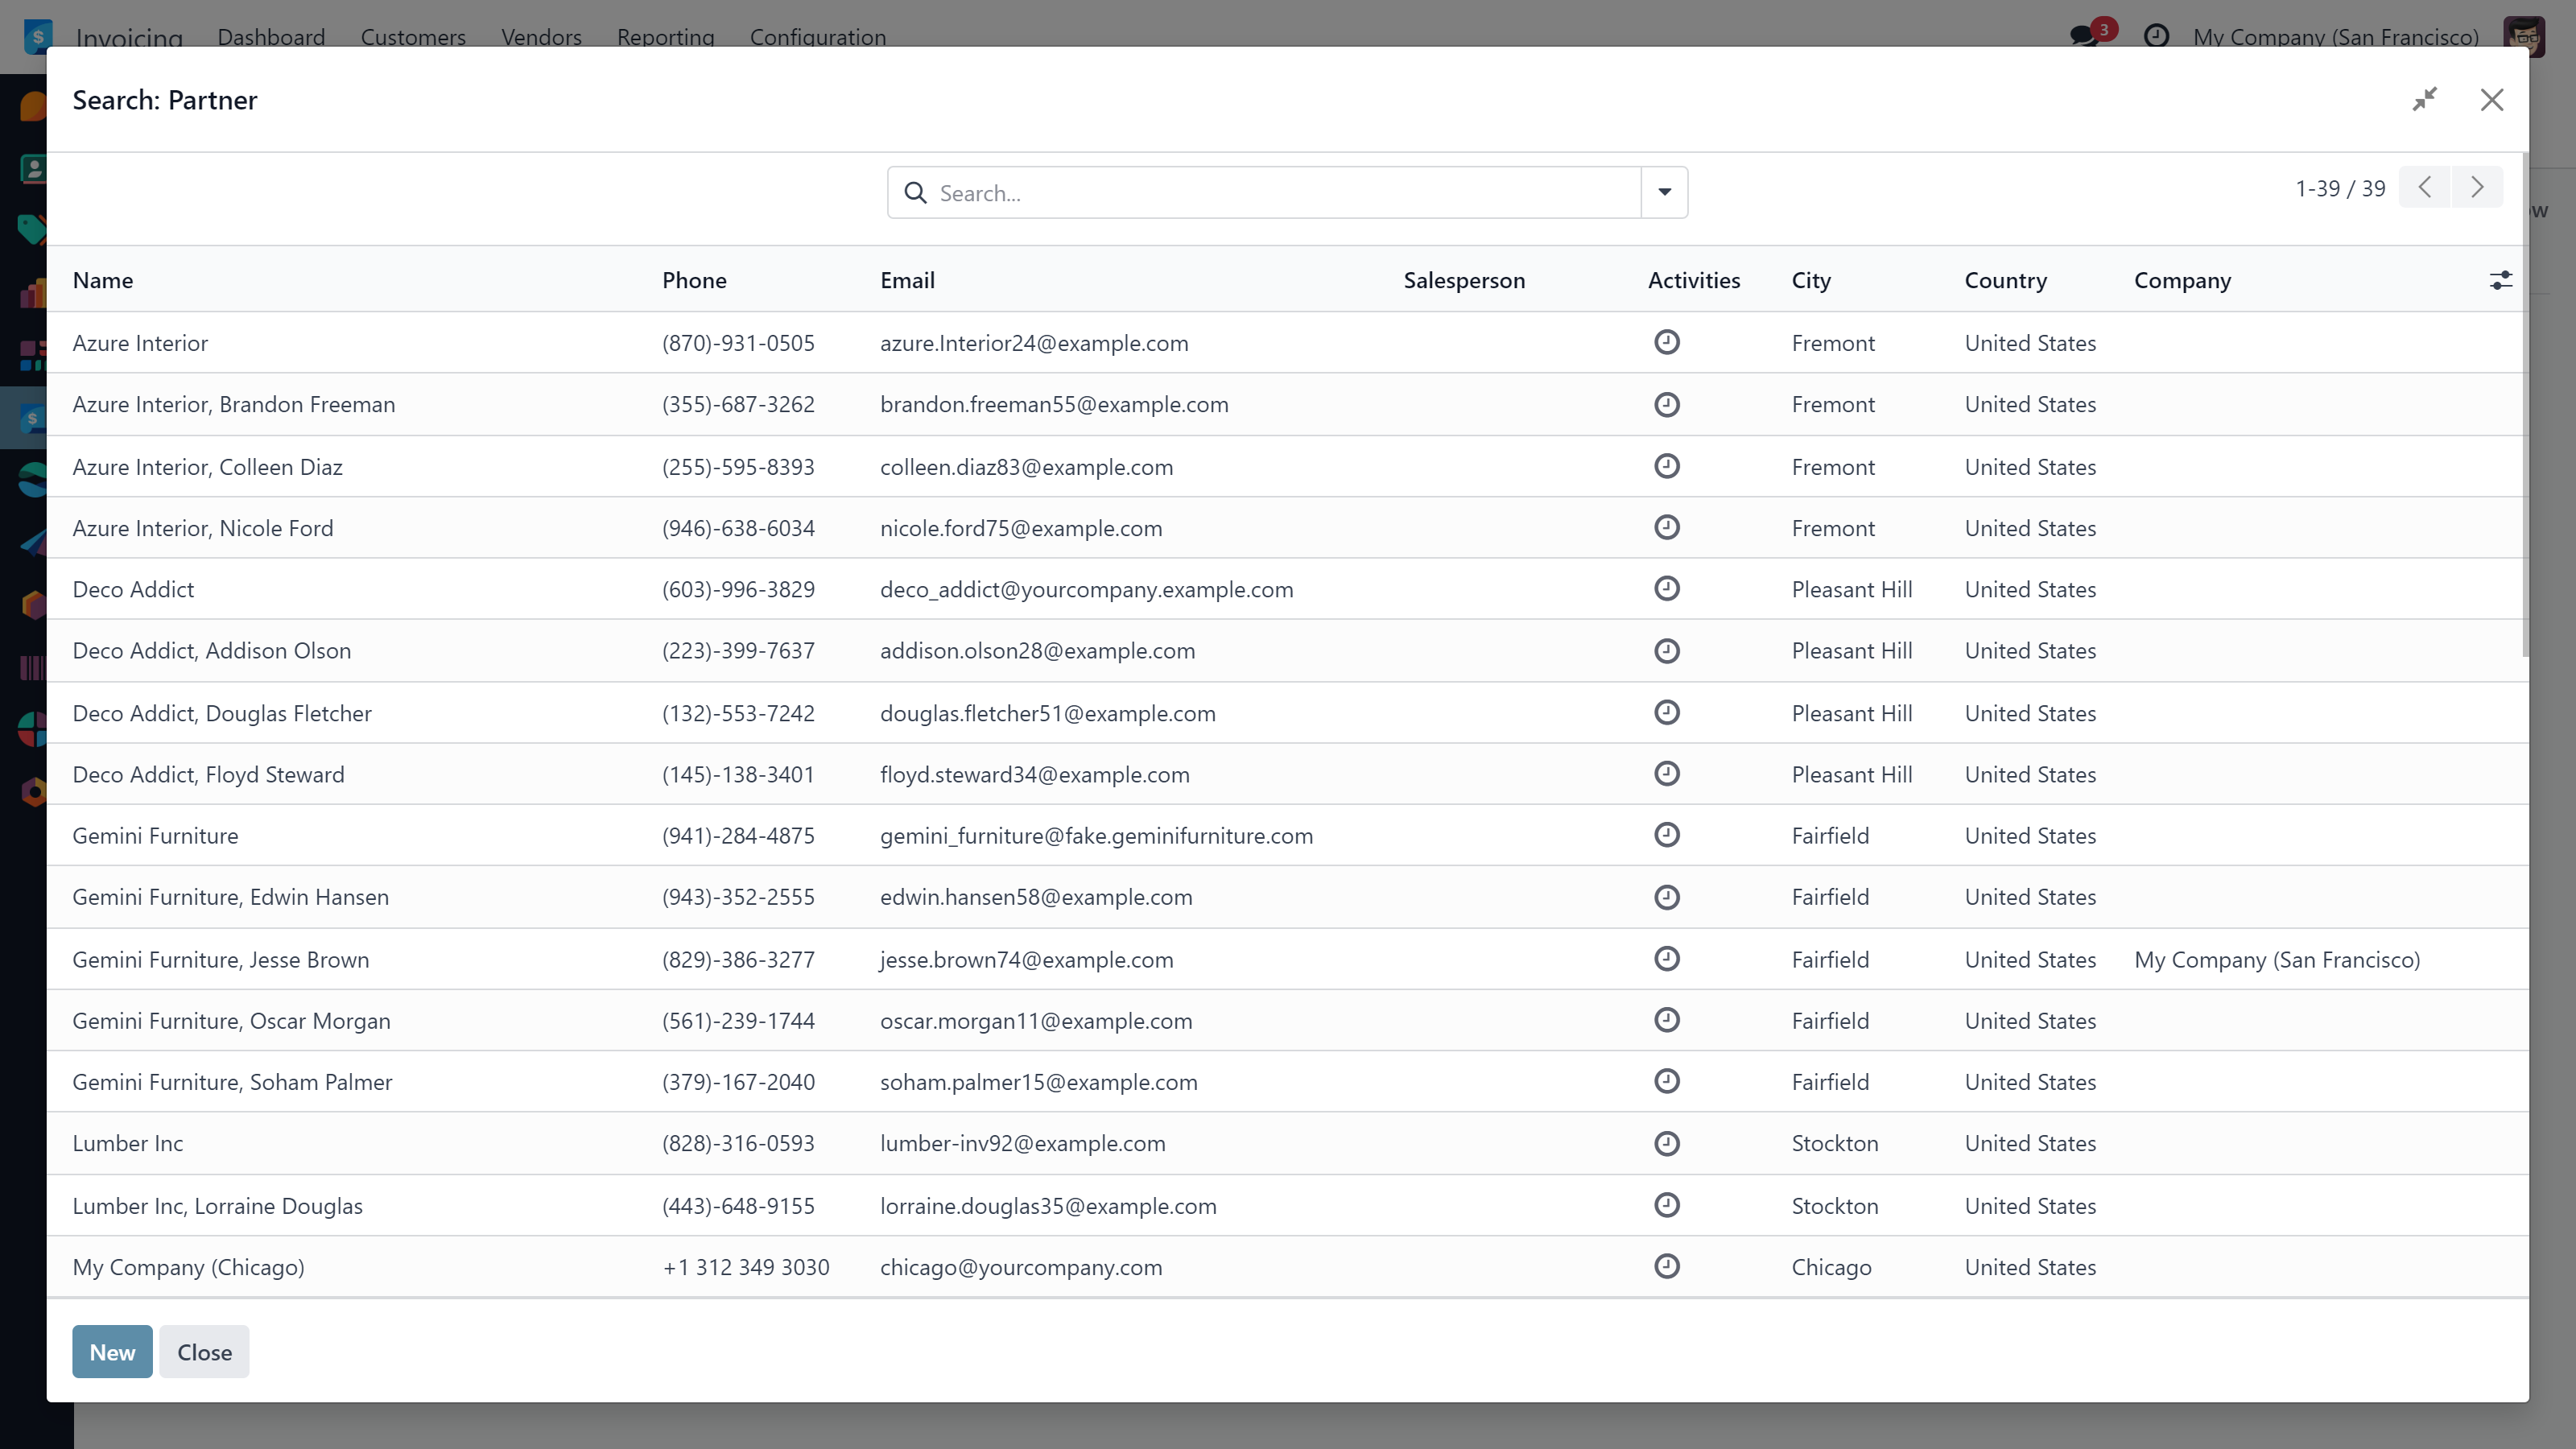Click the top bar activities clock icon

[x=2156, y=36]
